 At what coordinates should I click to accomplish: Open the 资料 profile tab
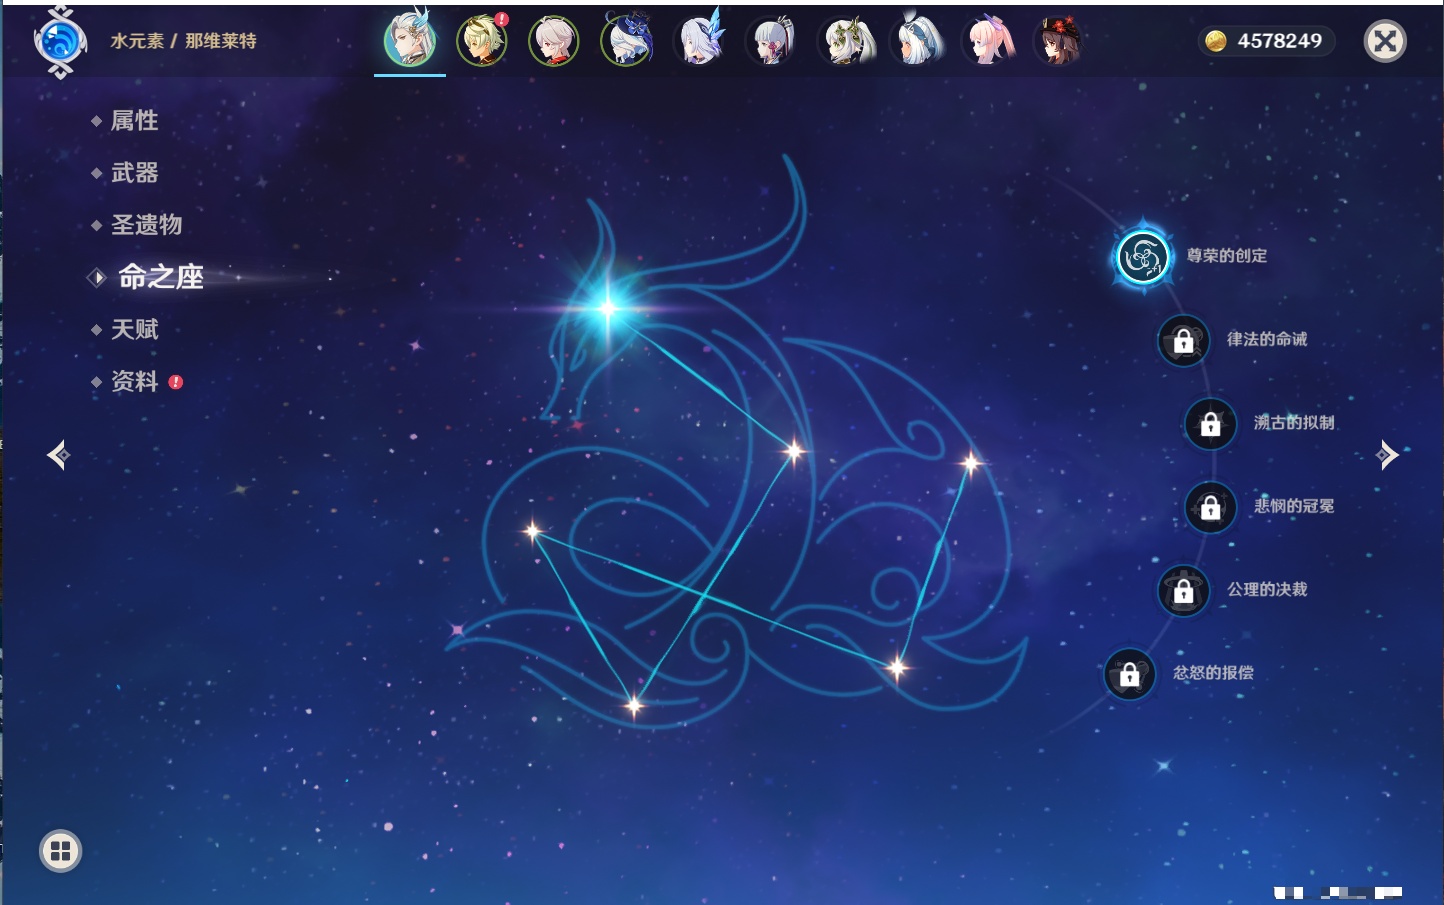134,381
